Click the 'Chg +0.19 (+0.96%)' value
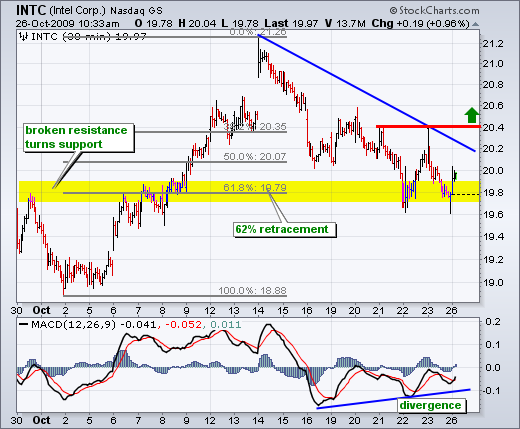The image size is (520, 429). click(x=420, y=24)
